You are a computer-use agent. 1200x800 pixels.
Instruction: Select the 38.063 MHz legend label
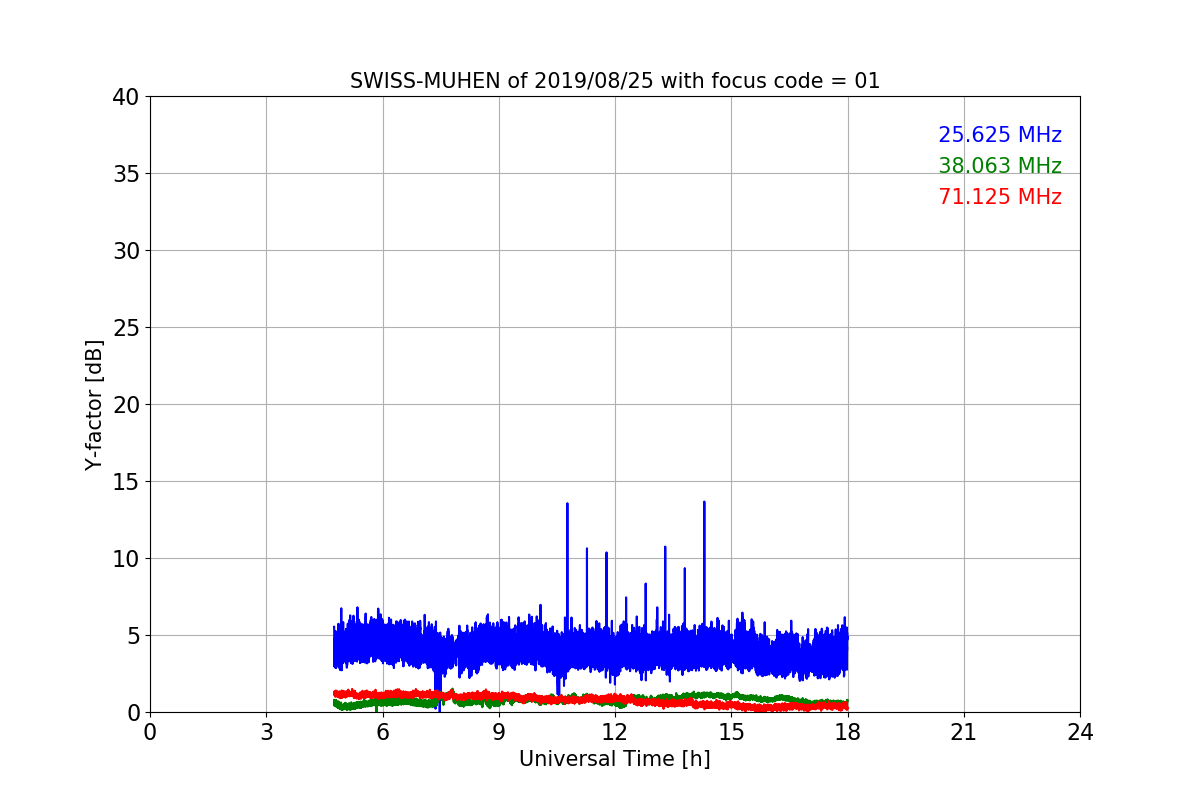999,166
